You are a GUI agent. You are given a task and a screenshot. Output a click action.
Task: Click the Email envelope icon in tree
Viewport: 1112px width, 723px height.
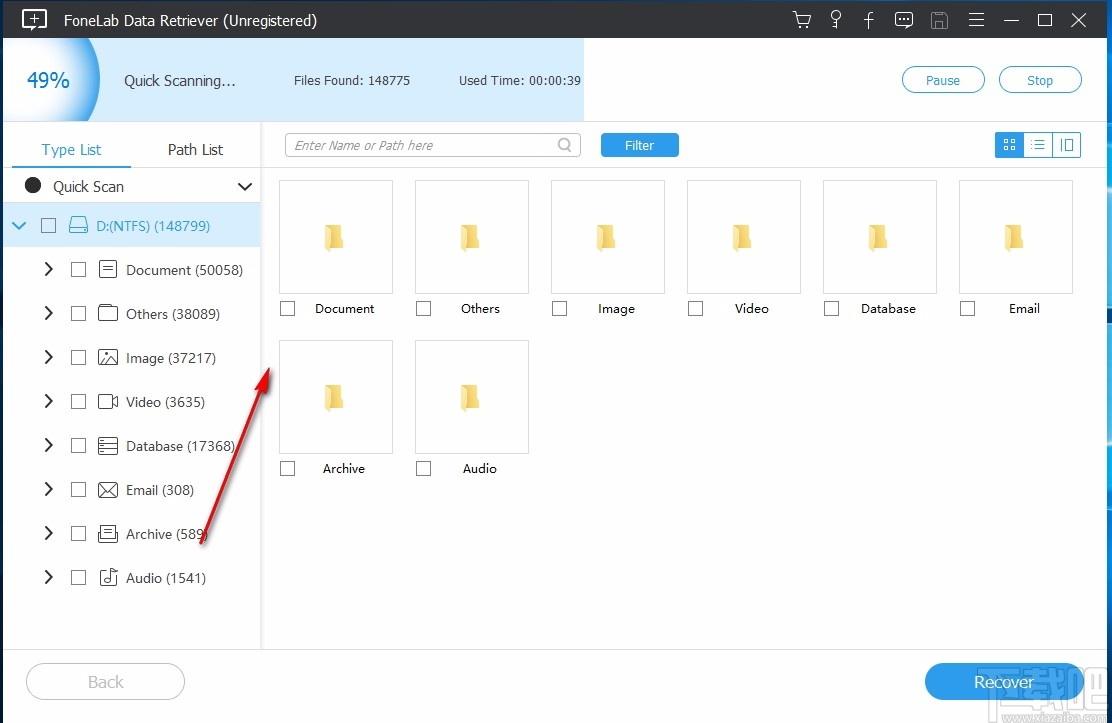(108, 490)
